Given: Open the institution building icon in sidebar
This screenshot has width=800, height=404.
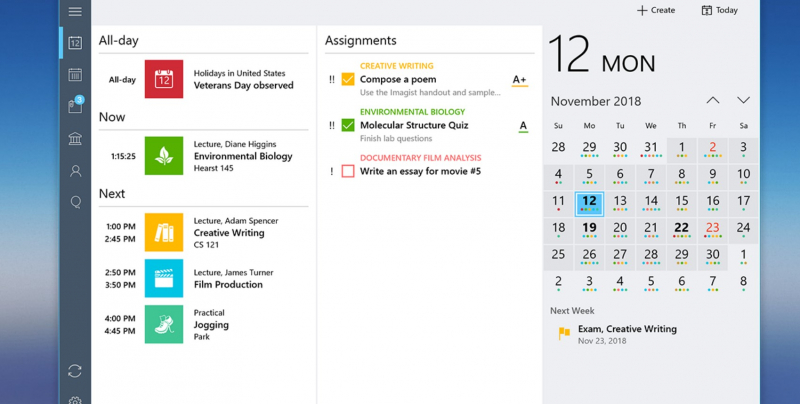Looking at the screenshot, I should click(x=75, y=138).
